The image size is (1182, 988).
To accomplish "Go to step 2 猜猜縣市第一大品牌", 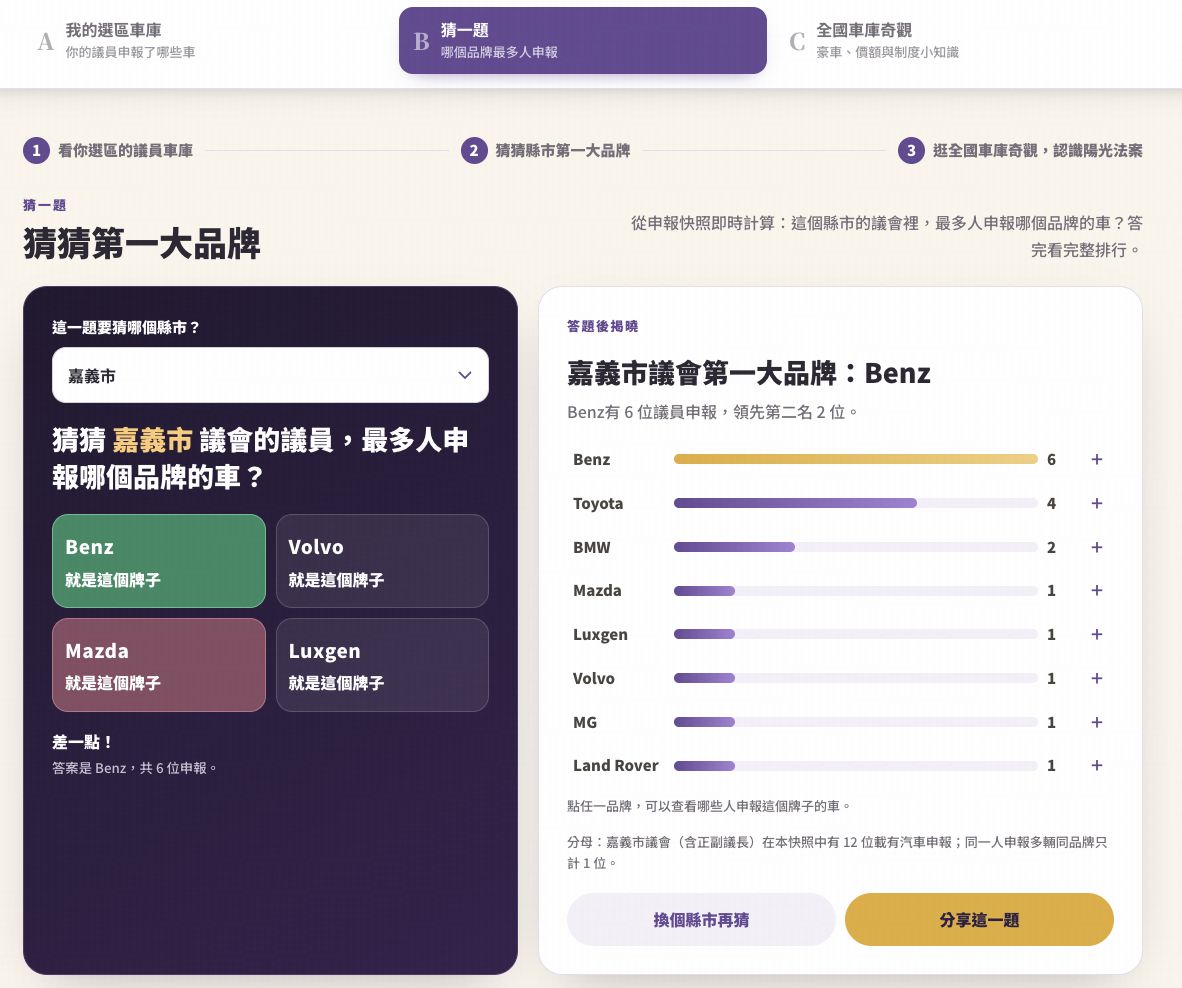I will pos(546,151).
